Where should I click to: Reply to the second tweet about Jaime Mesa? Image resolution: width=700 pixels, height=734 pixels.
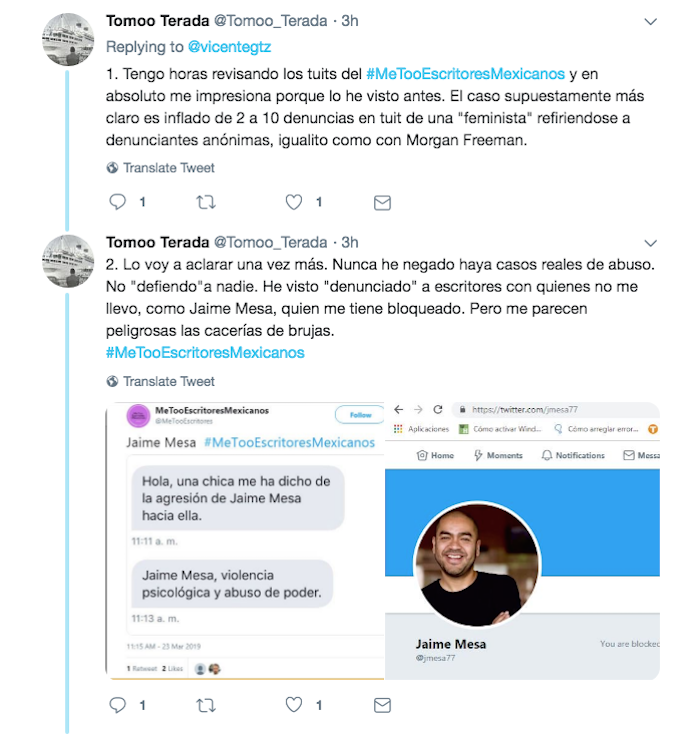coord(117,705)
